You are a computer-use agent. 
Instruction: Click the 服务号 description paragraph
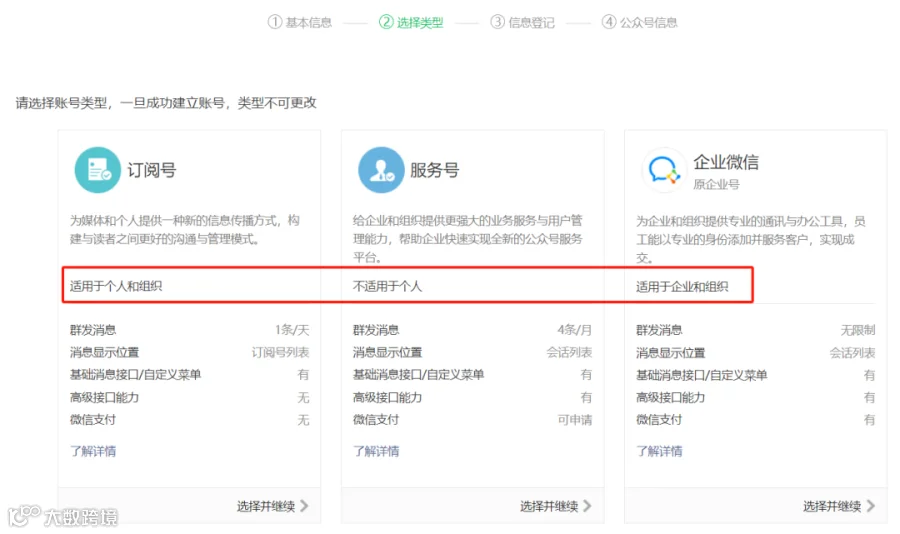point(468,239)
